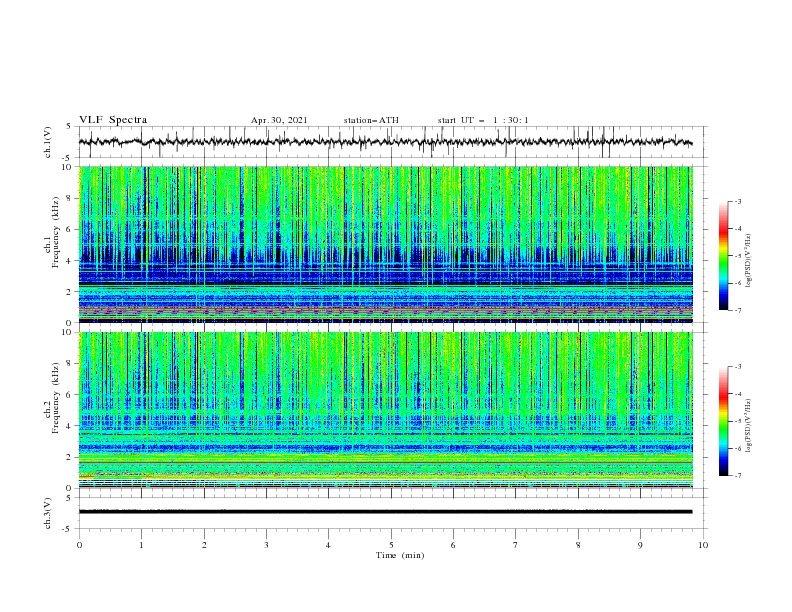Click time-axis tick label '1' at bottom
This screenshot has height=612, width=792.
coord(141,545)
